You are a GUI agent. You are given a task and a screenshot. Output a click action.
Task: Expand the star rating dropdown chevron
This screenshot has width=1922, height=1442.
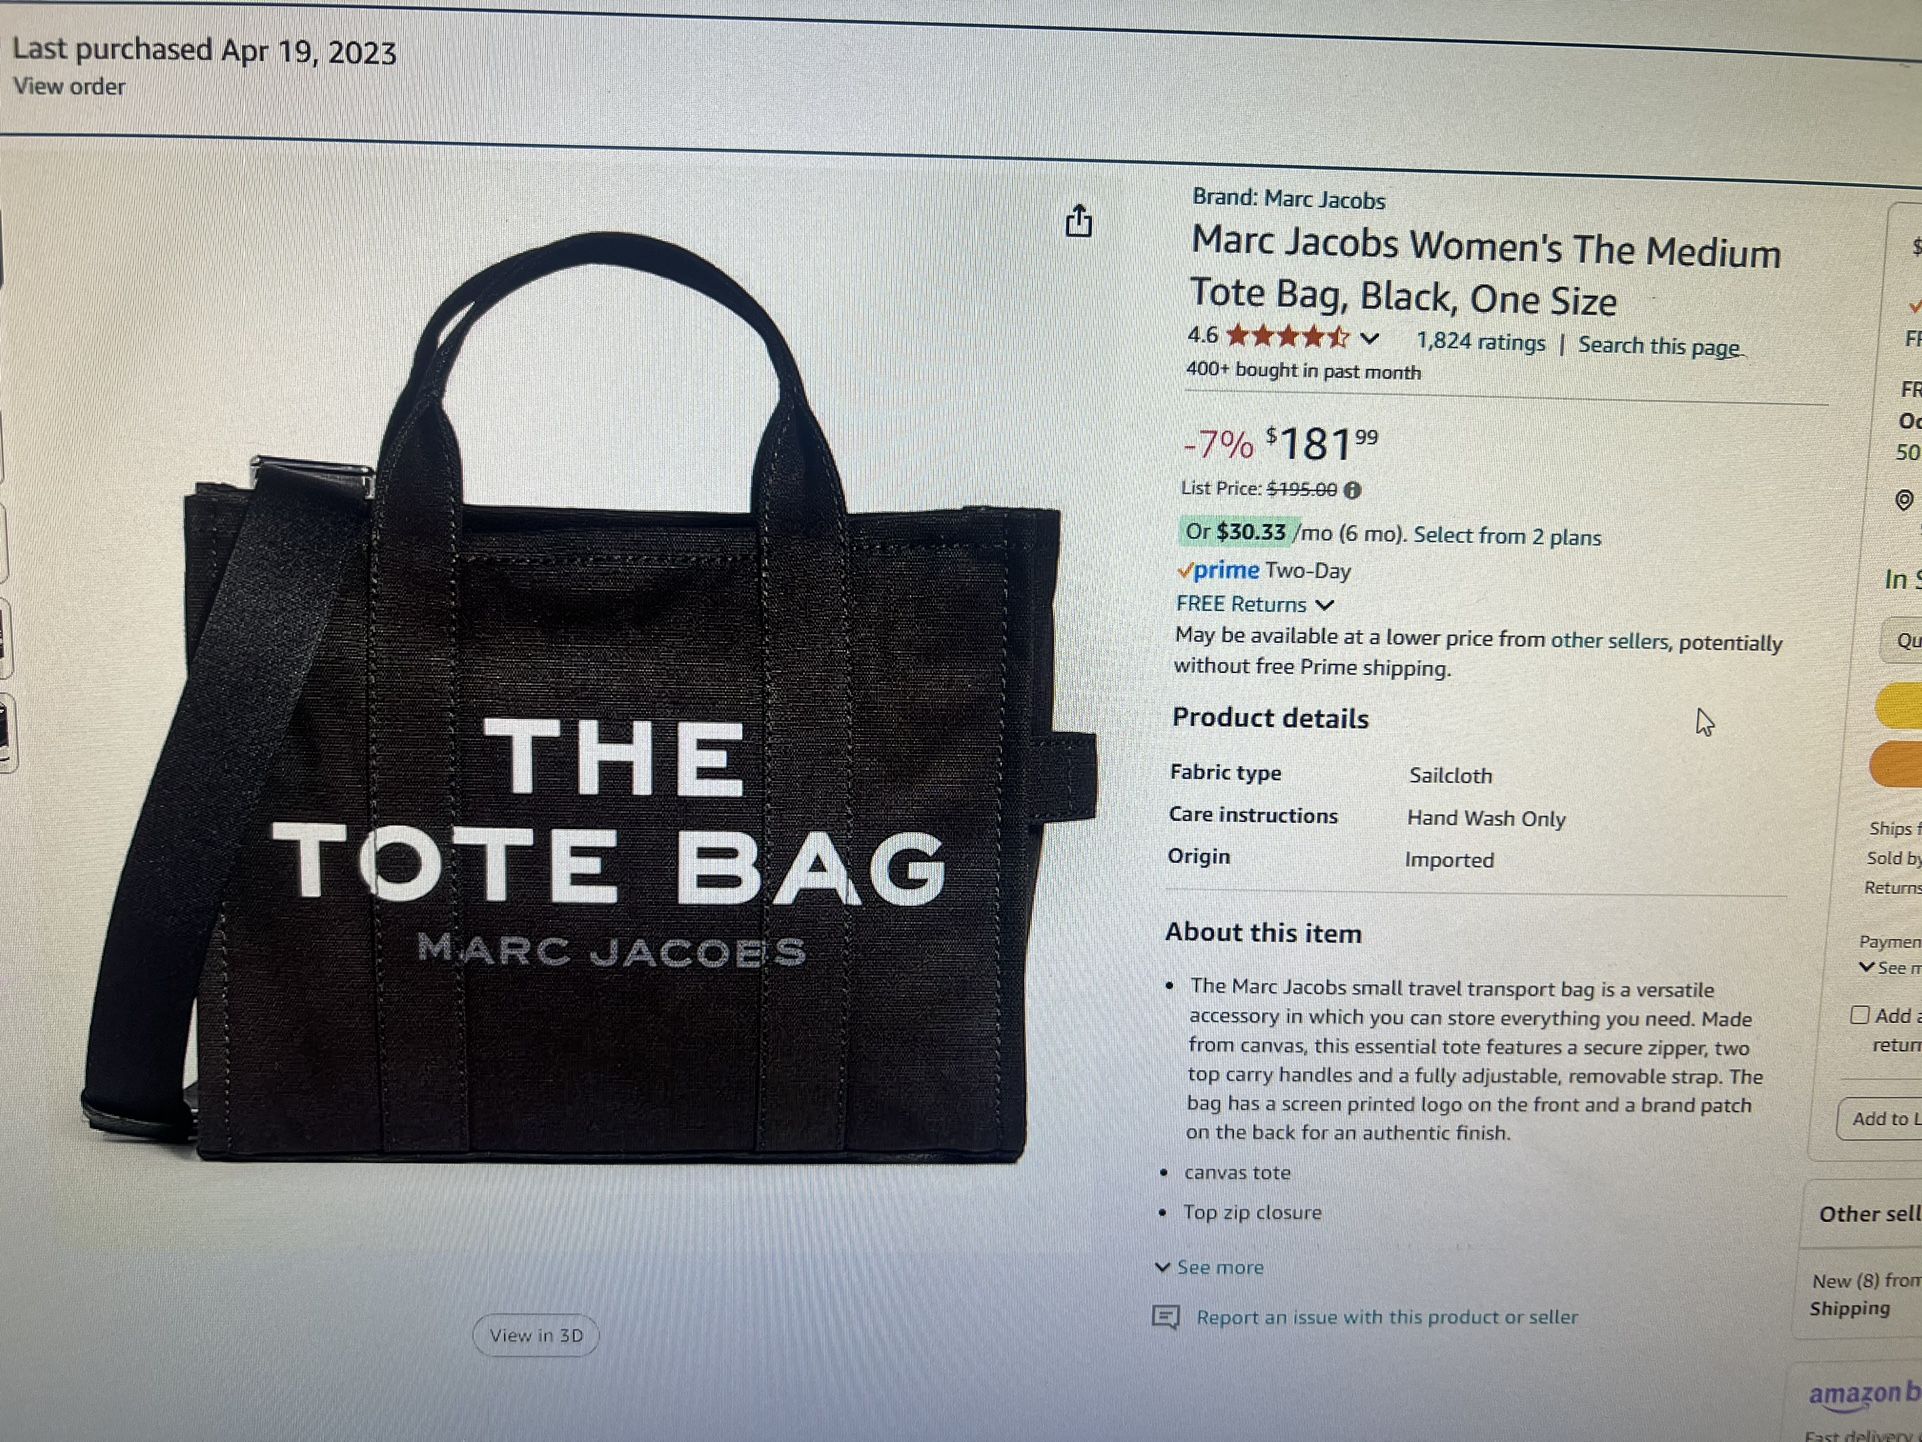pos(1370,339)
